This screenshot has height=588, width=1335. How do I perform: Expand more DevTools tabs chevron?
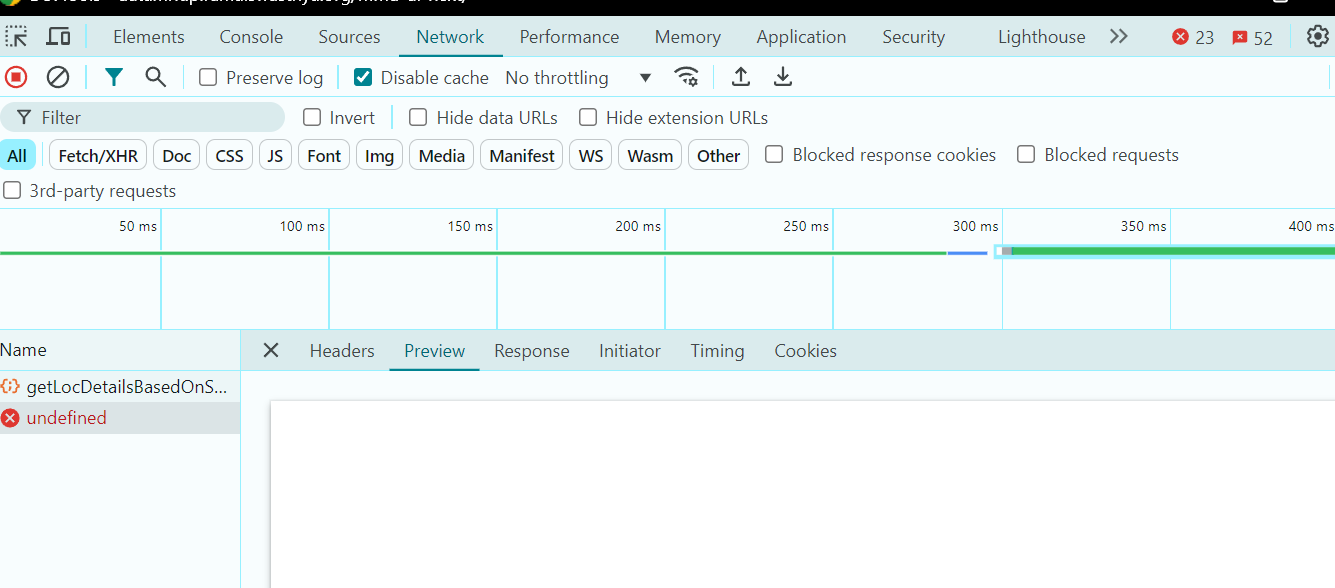(x=1118, y=37)
